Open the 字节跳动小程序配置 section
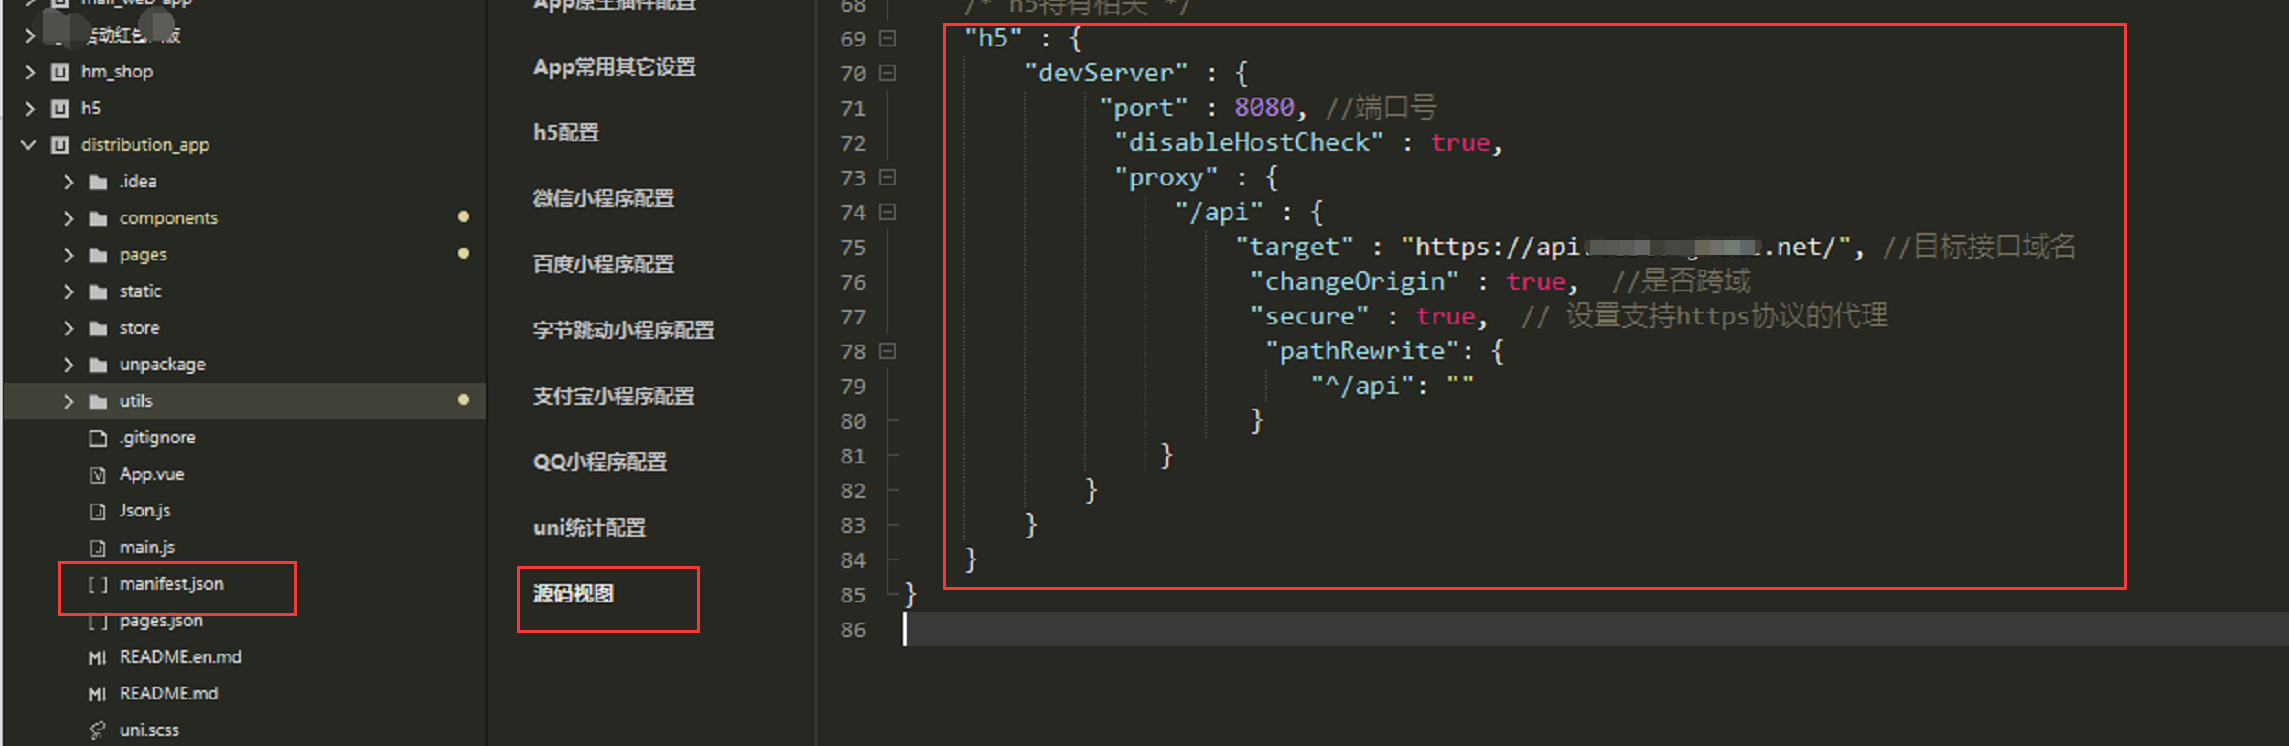The width and height of the screenshot is (2289, 746). click(623, 330)
